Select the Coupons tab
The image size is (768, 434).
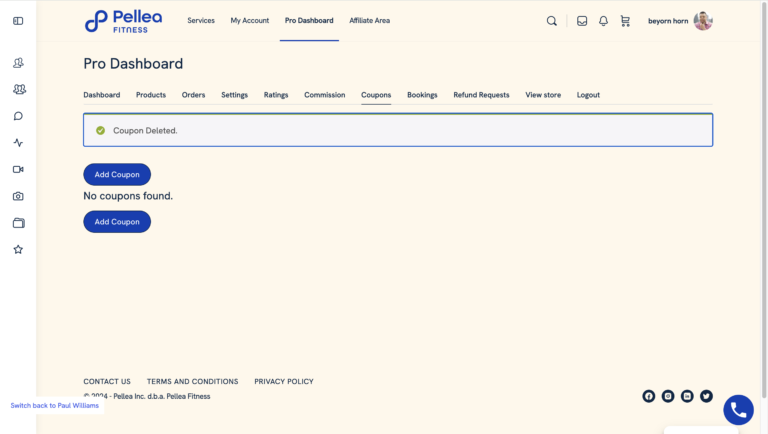[376, 95]
